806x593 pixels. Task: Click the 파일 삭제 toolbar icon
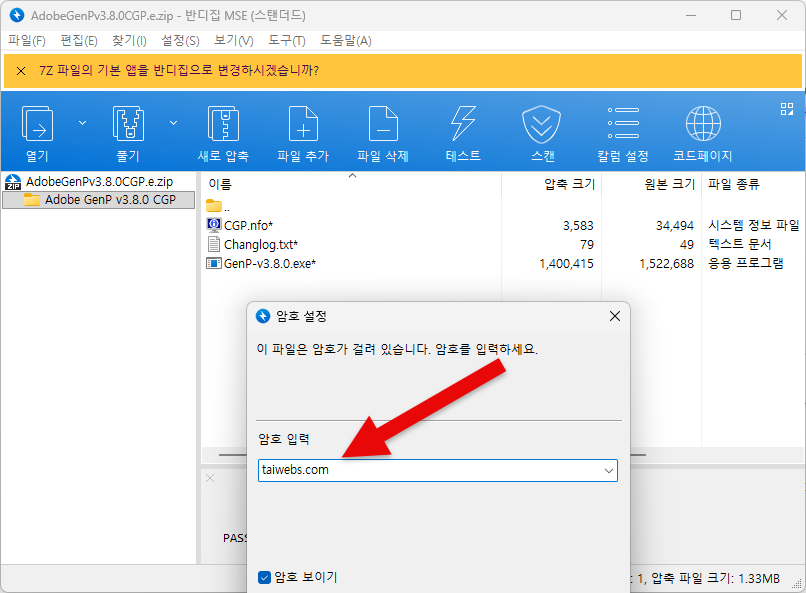point(383,123)
